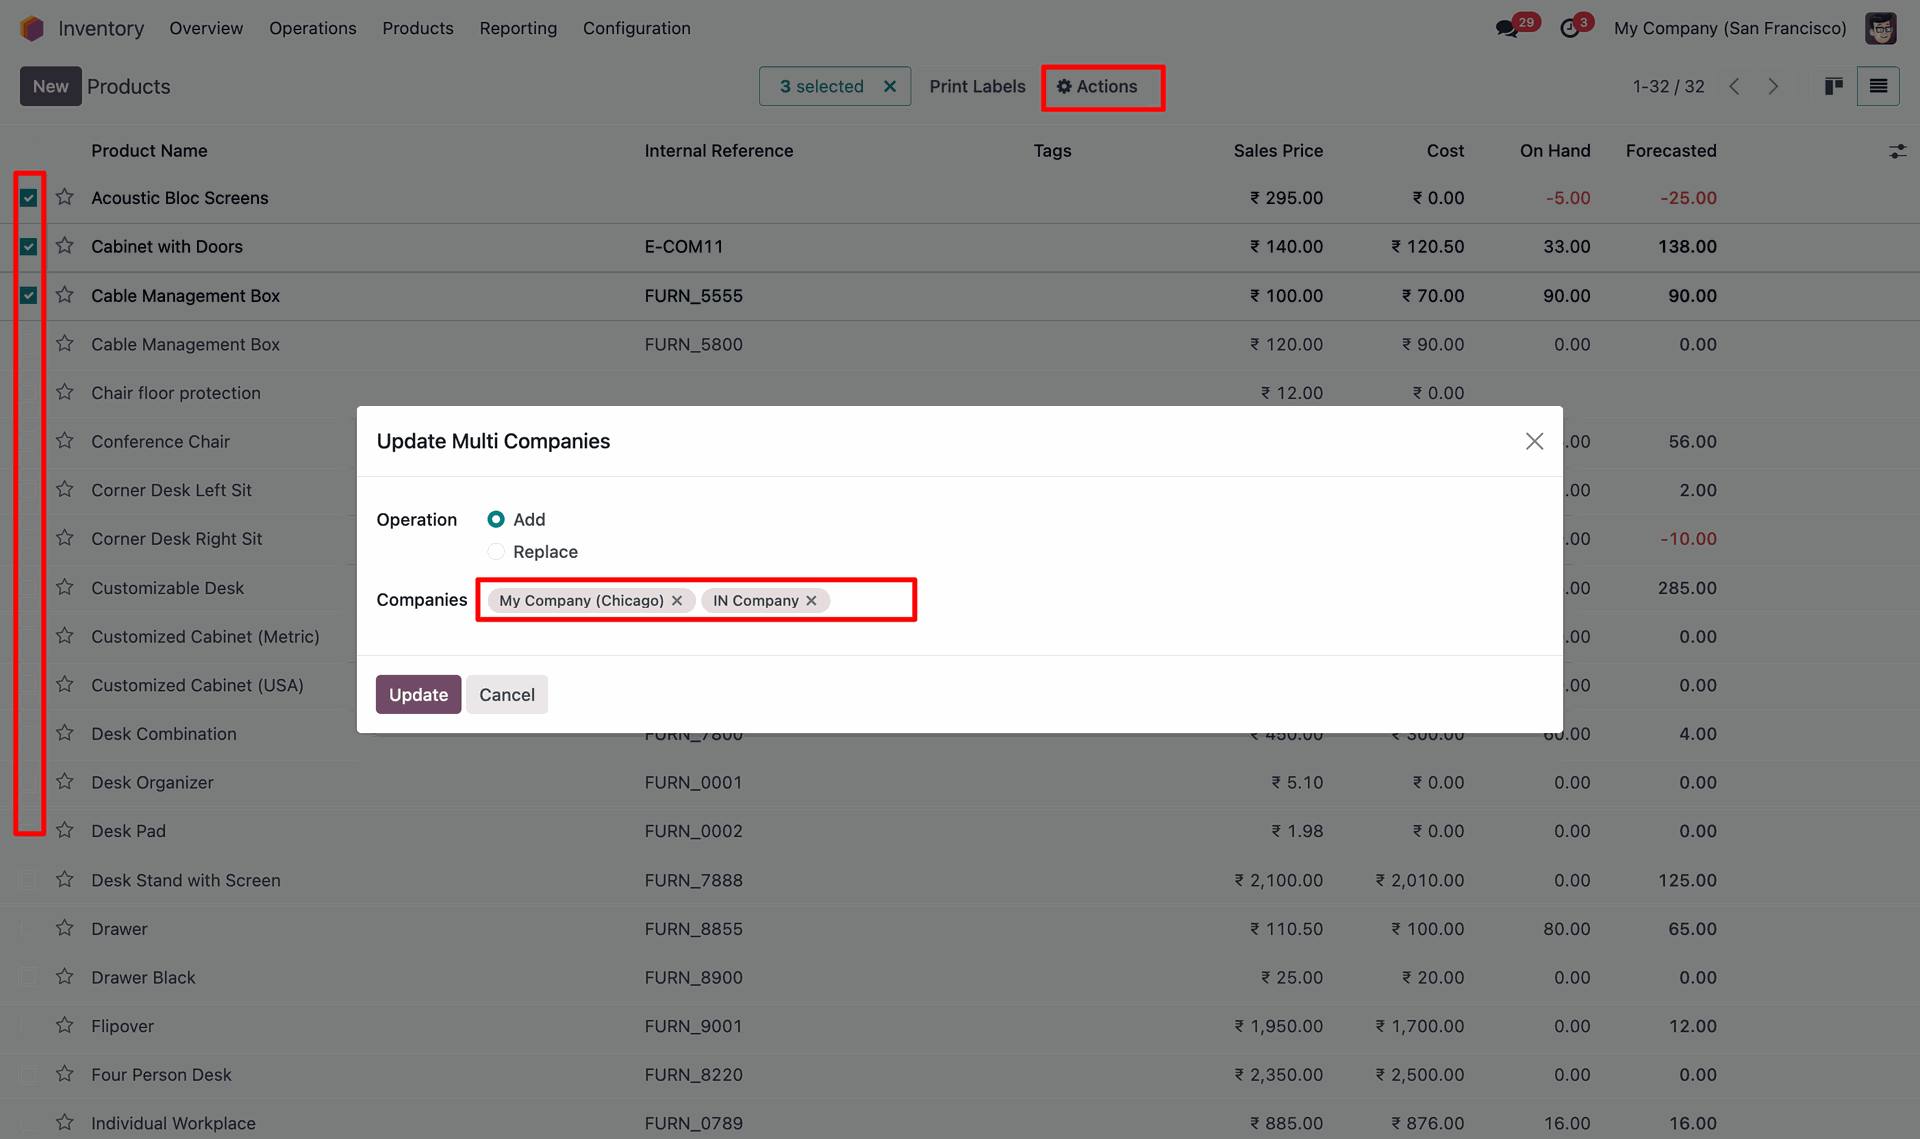The image size is (1920, 1139).
Task: Uncheck Cabinet with Doors checkbox
Action: tap(29, 246)
